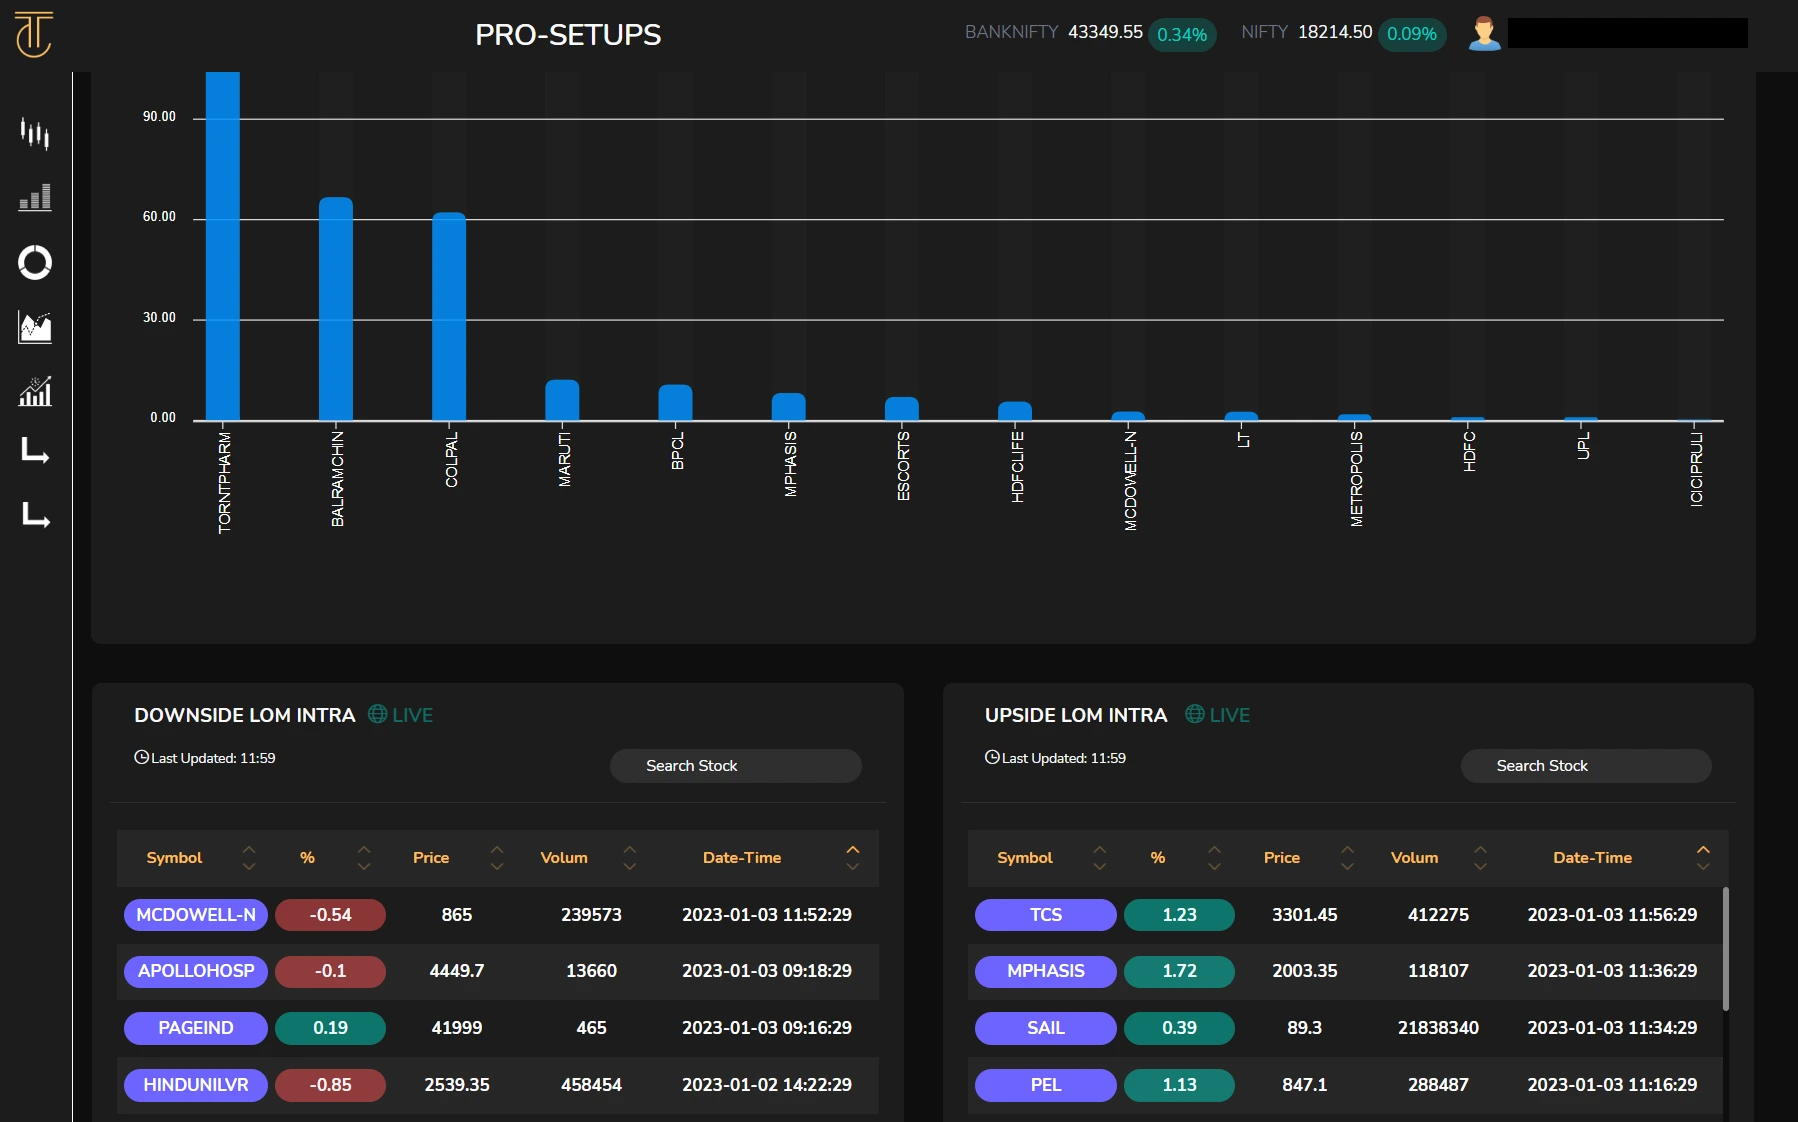Click BANKNIFTY 0.34% change badge
This screenshot has height=1122, width=1798.
click(1182, 34)
